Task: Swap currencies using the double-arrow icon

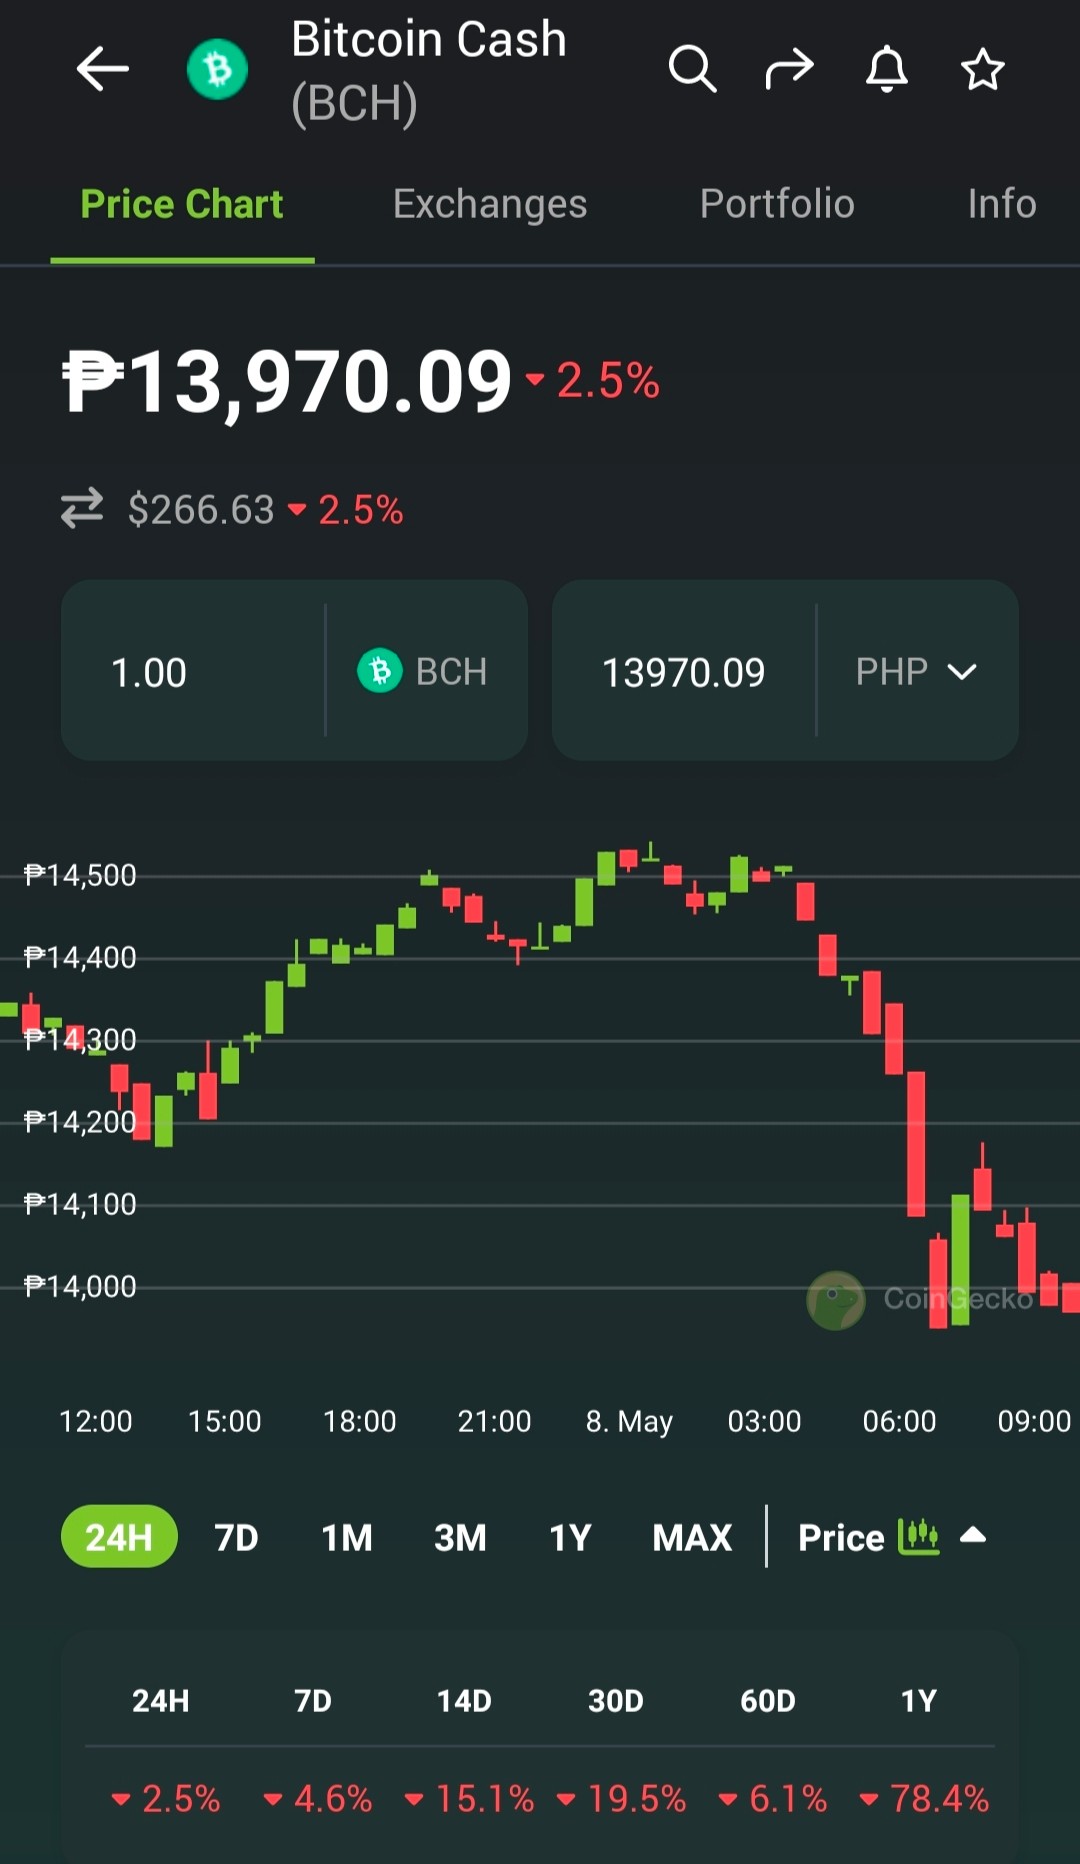Action: [x=82, y=508]
